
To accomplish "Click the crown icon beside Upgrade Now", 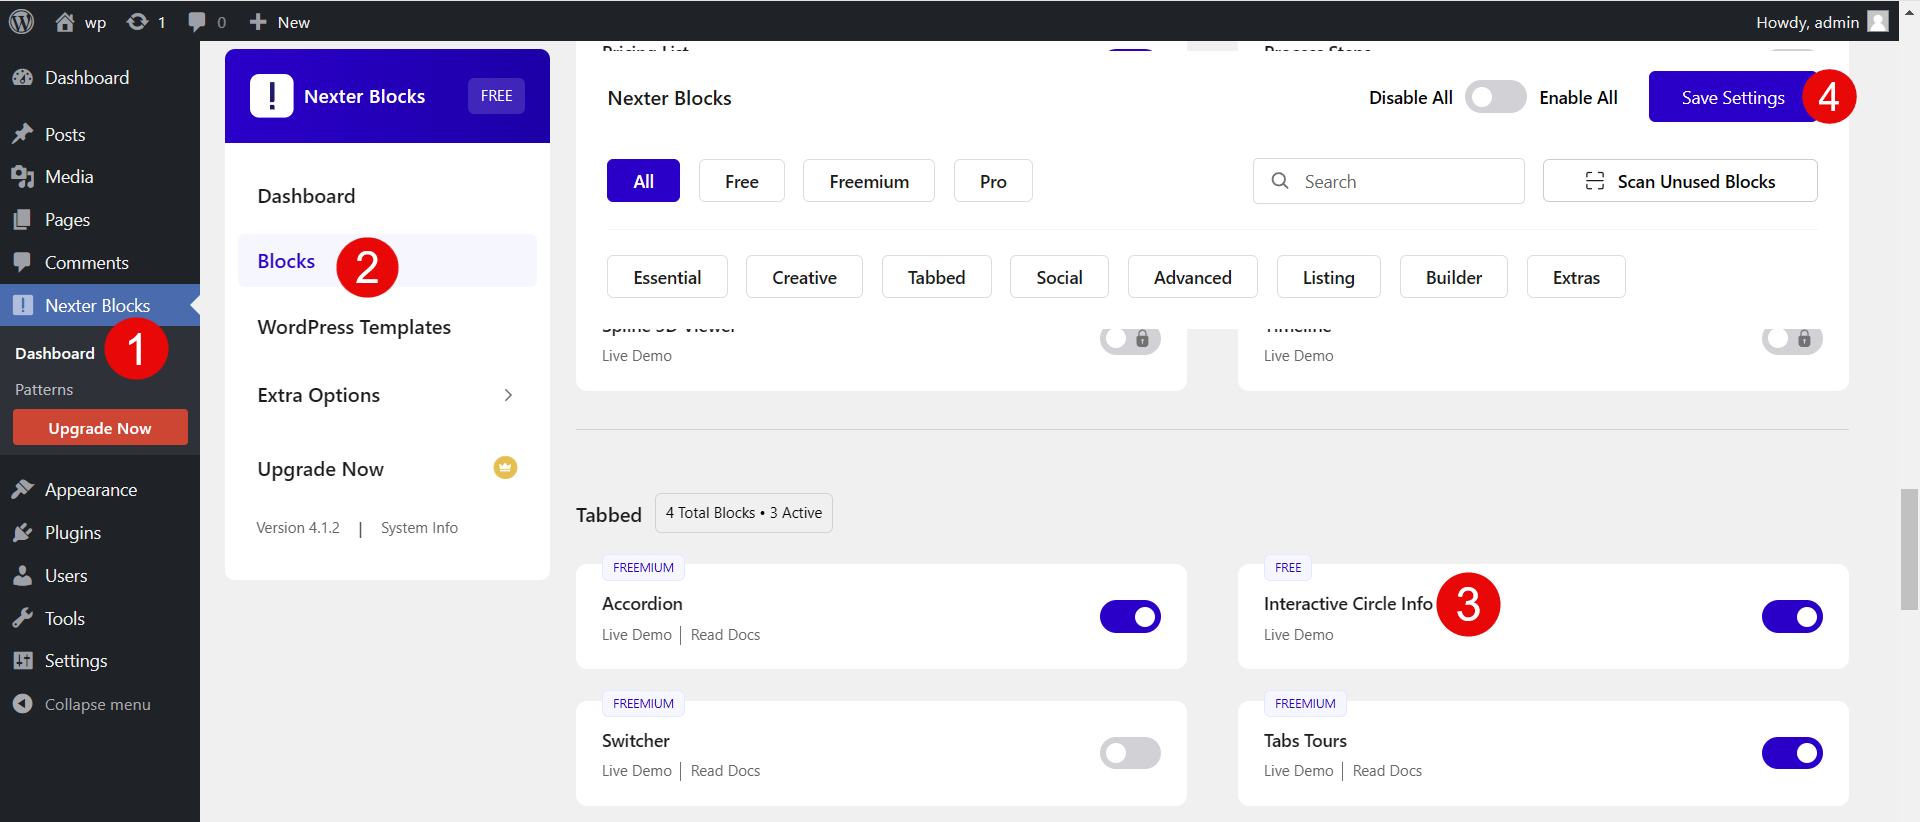I will 505,467.
